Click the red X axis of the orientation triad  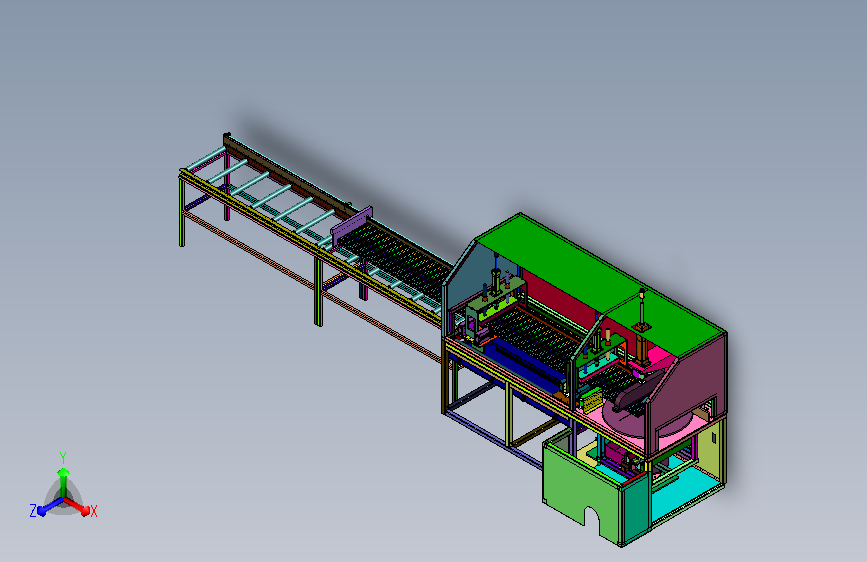[x=77, y=506]
